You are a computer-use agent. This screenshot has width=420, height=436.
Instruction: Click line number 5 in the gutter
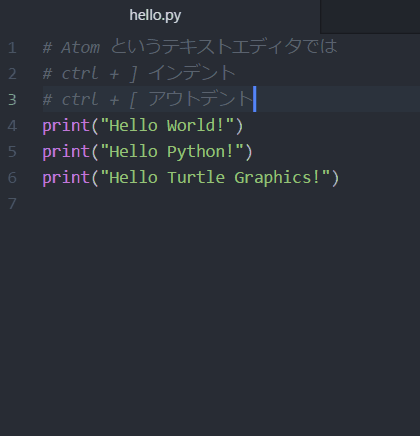tap(12, 152)
